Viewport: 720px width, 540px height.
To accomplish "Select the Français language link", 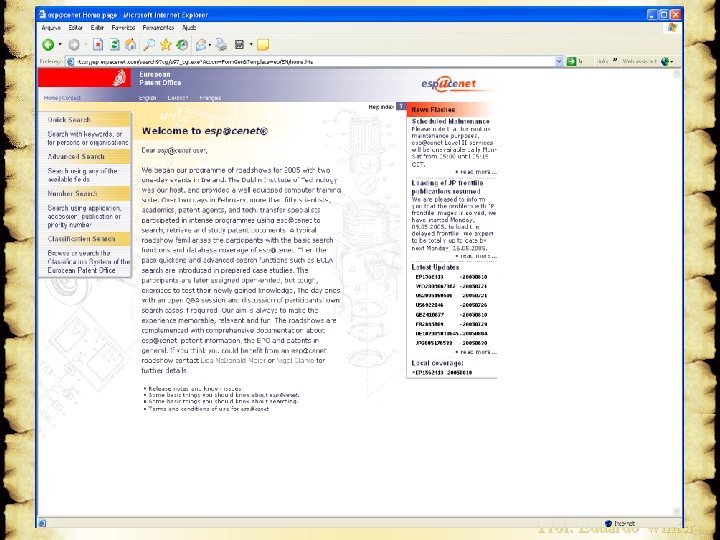I will coord(210,98).
